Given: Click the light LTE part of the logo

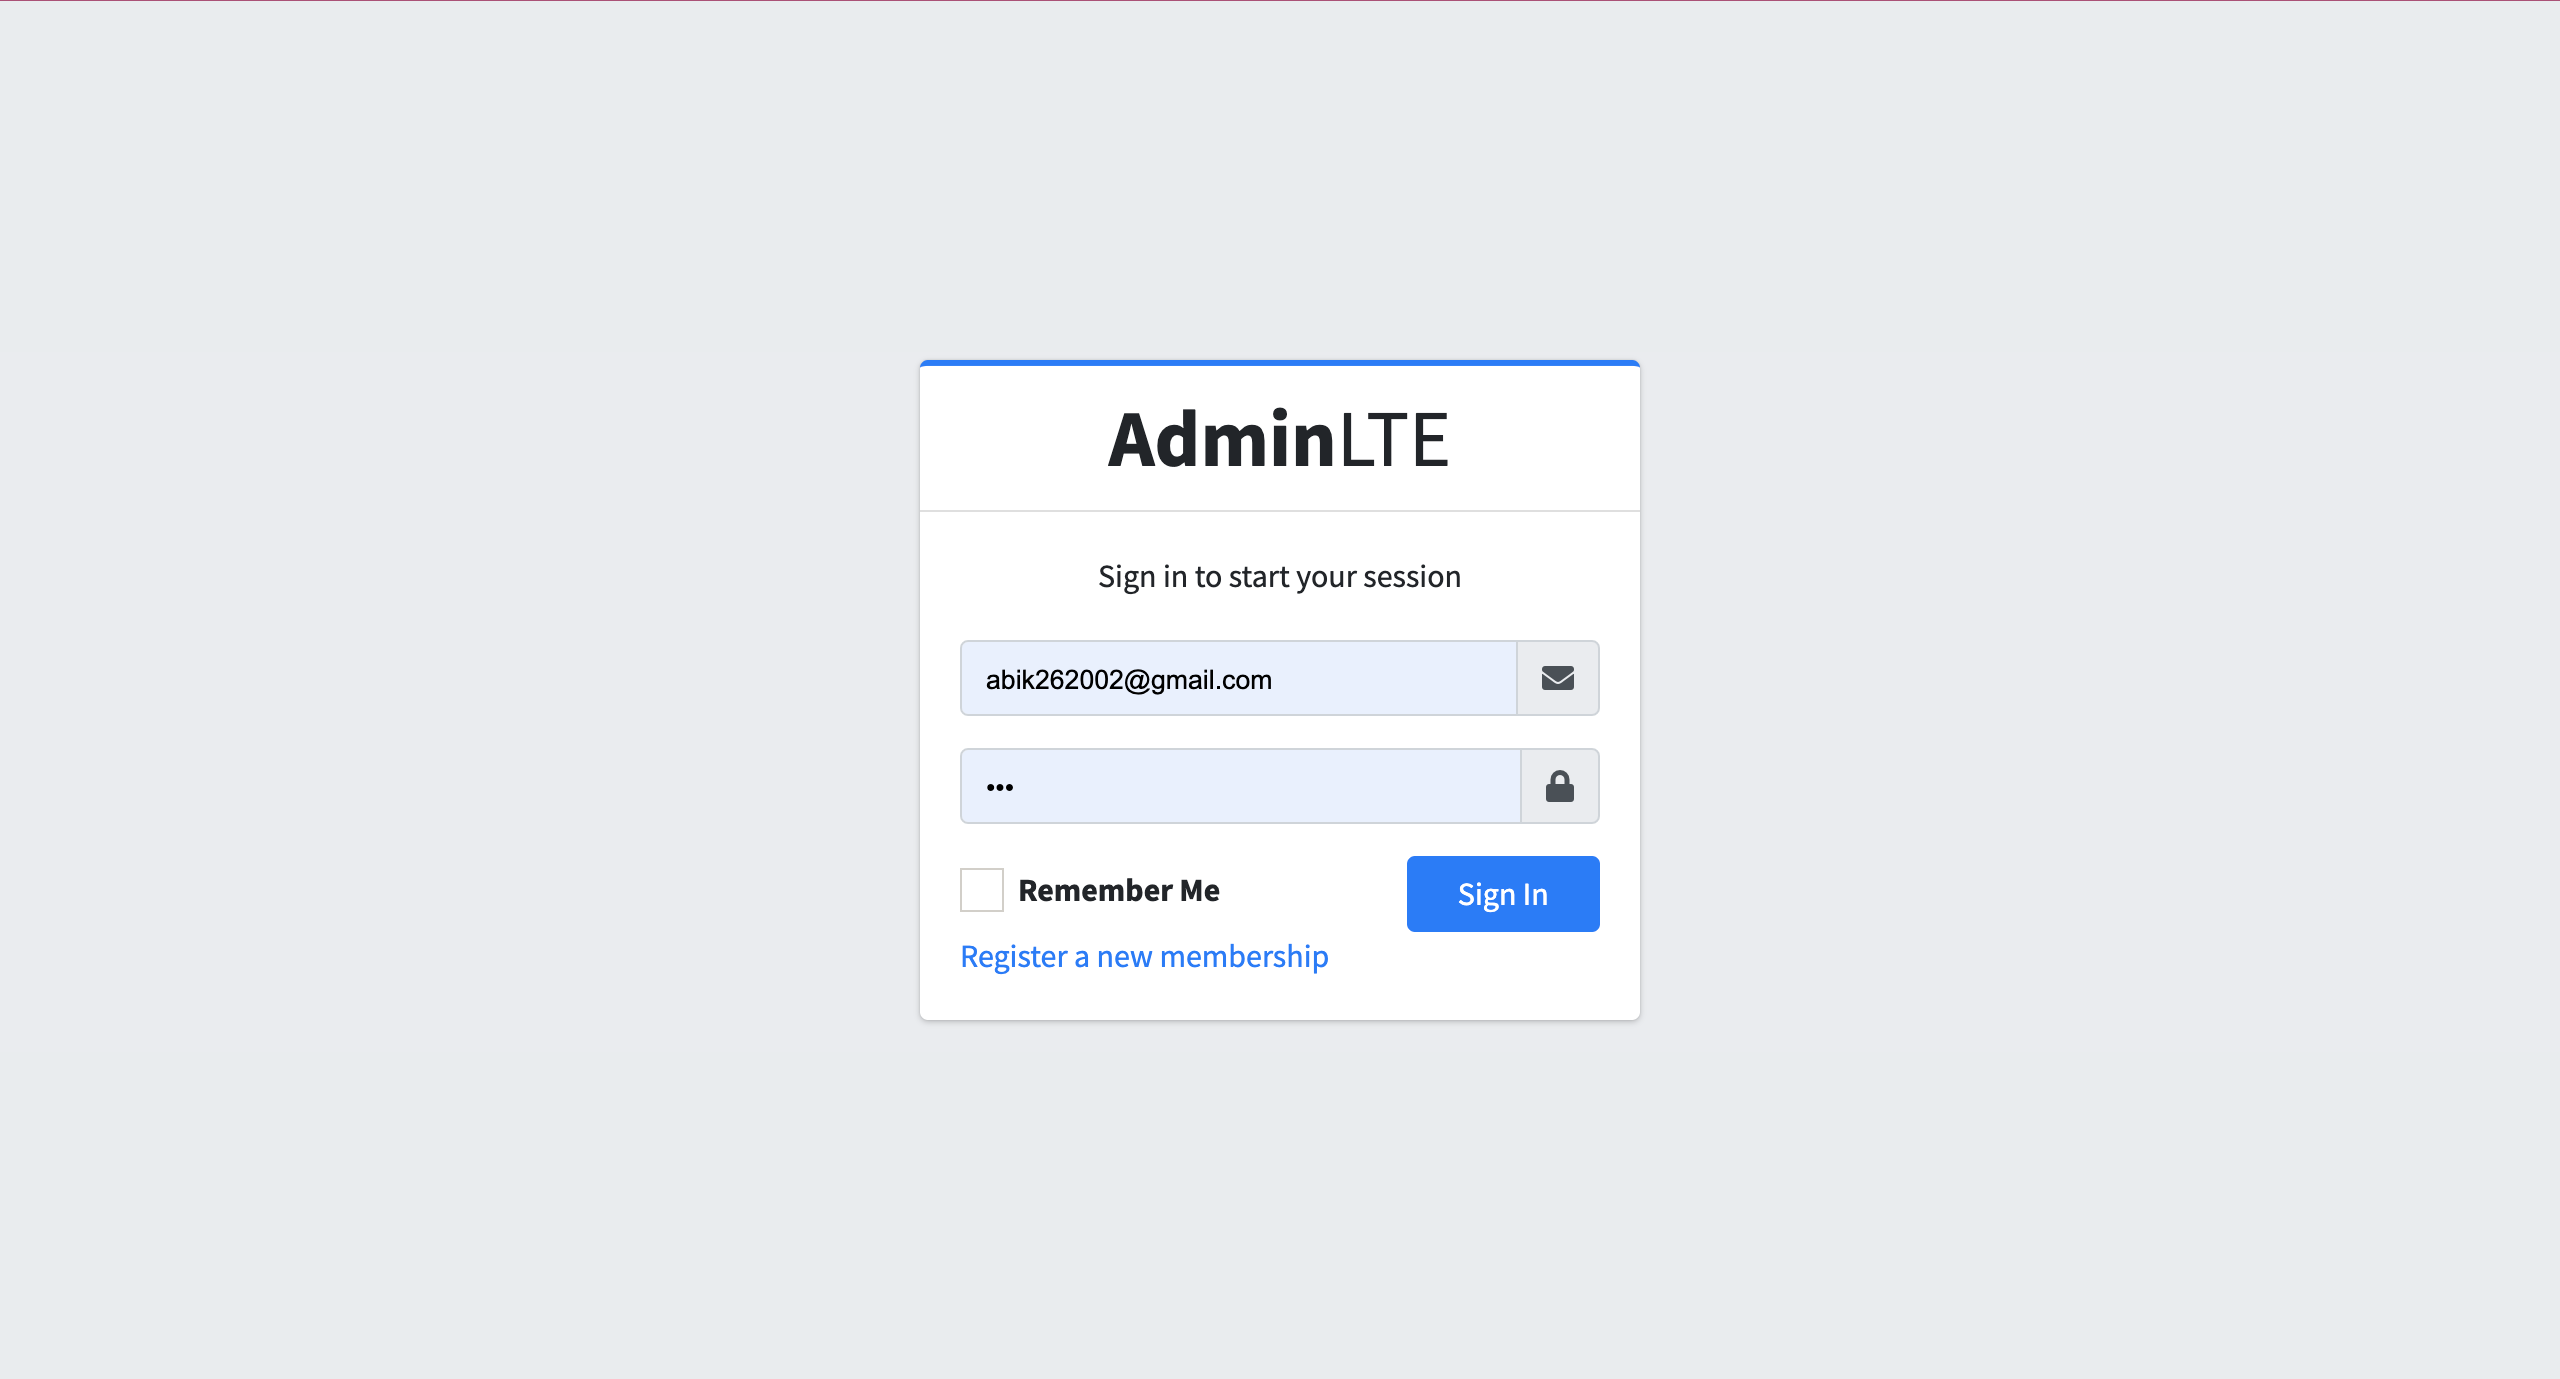Looking at the screenshot, I should tap(1393, 439).
